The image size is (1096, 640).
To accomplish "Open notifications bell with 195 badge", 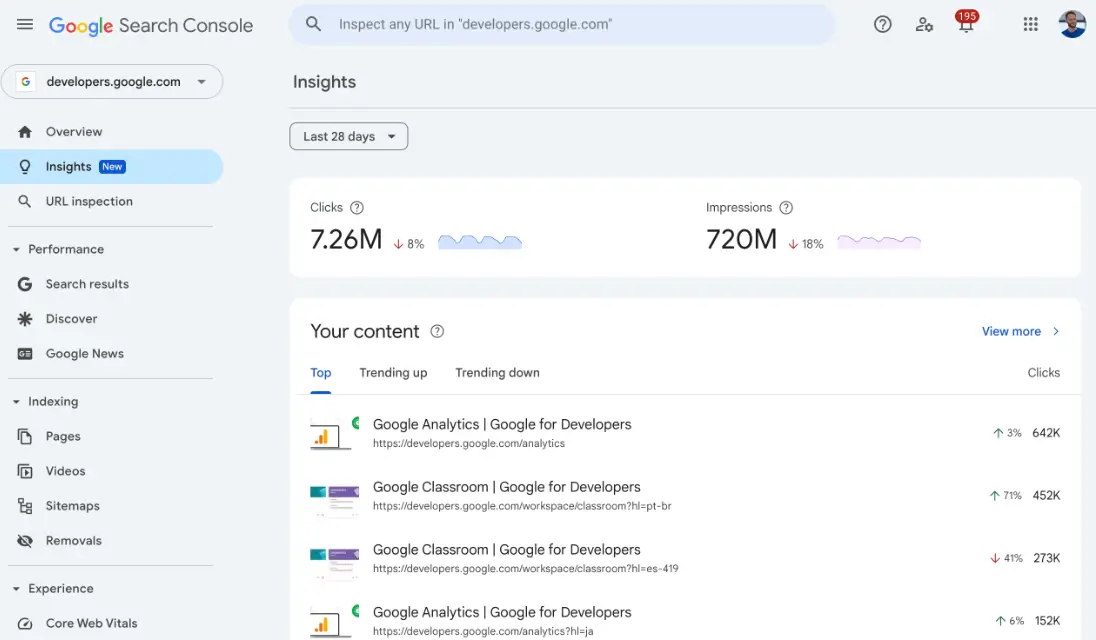I will coord(966,25).
